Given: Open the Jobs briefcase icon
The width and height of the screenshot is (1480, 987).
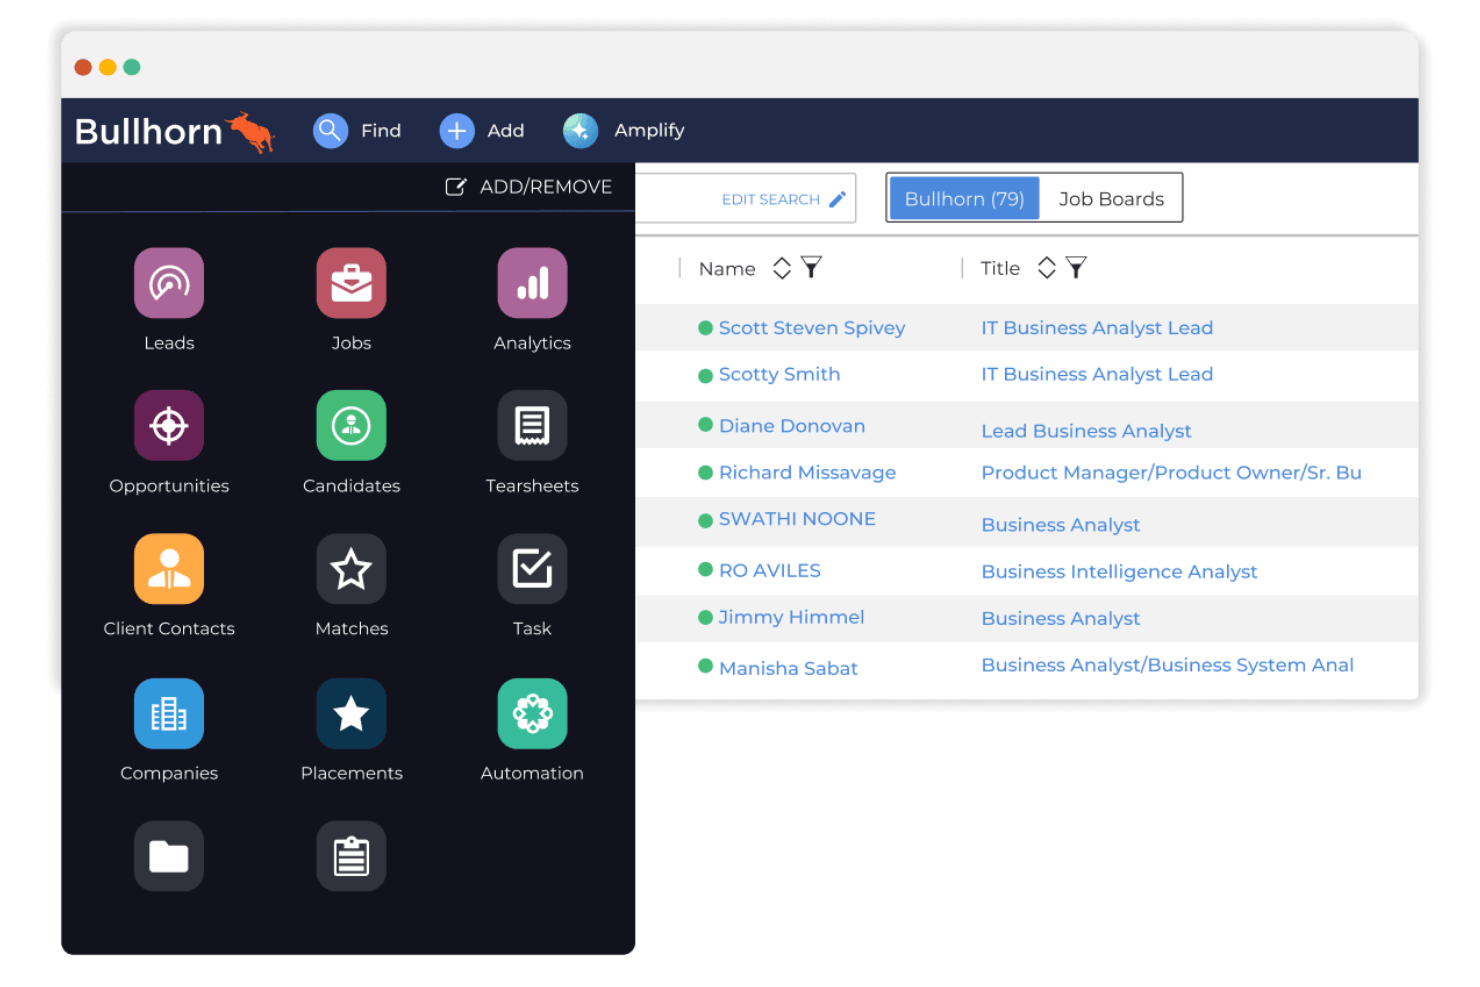Looking at the screenshot, I should (x=351, y=283).
